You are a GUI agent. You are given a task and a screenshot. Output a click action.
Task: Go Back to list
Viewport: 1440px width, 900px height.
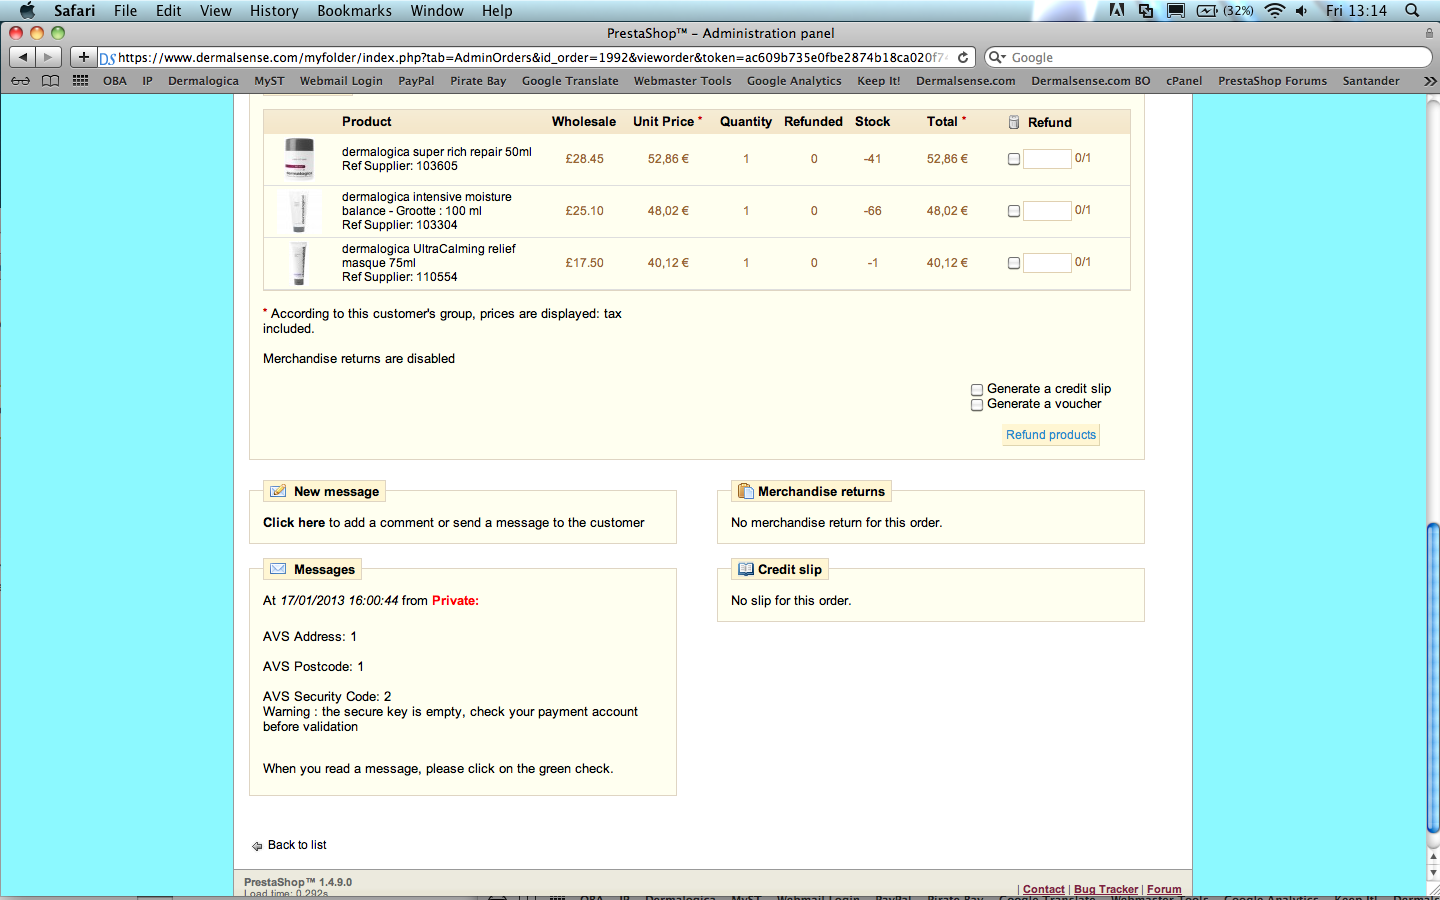coord(297,845)
